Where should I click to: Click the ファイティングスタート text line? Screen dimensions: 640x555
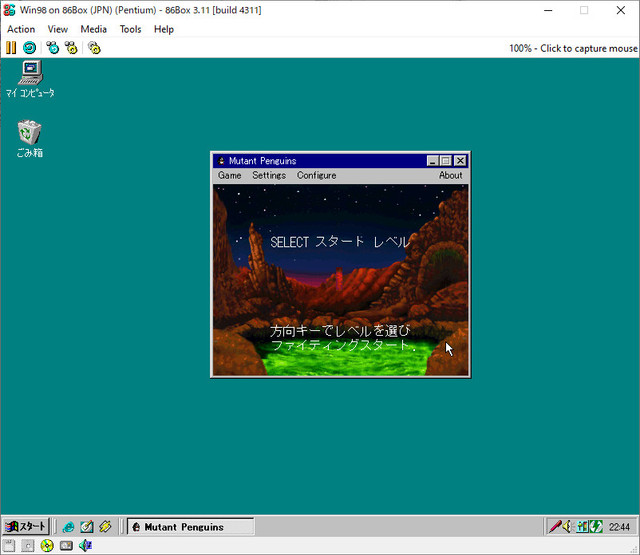point(343,345)
